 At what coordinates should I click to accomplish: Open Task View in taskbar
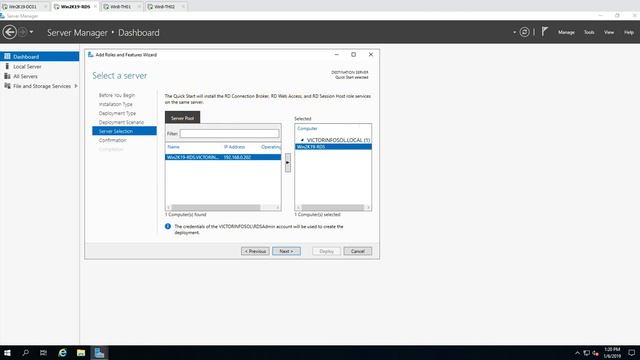click(x=43, y=353)
